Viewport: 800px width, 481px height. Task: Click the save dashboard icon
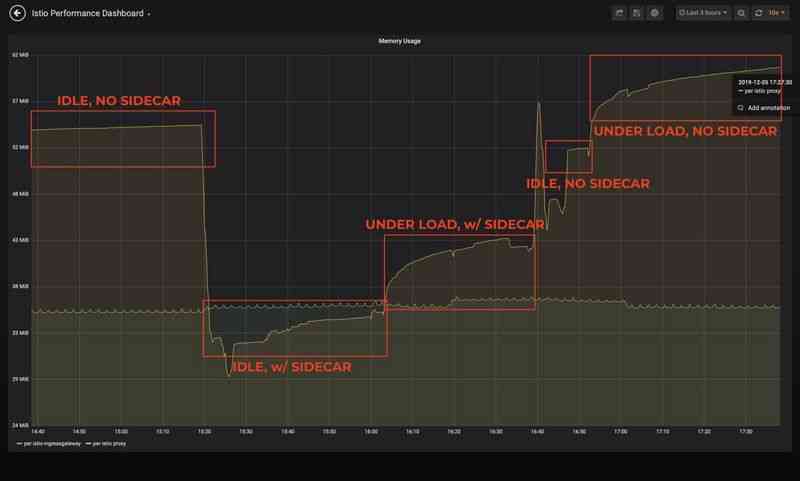[x=637, y=13]
